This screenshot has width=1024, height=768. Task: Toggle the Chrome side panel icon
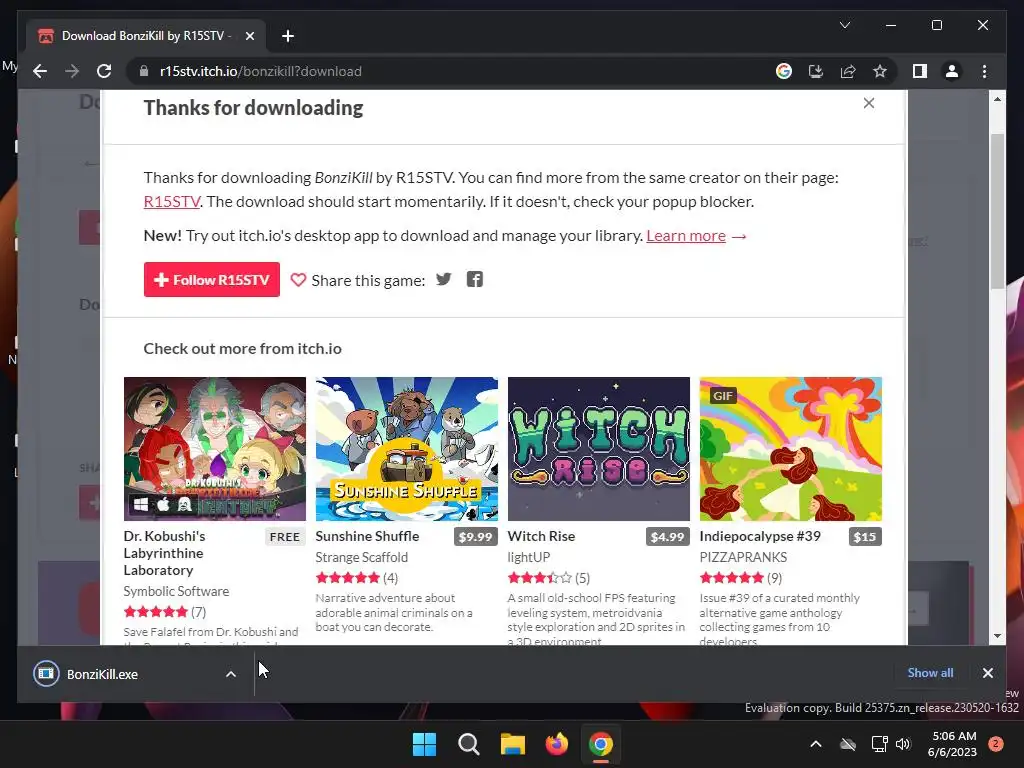[x=920, y=71]
